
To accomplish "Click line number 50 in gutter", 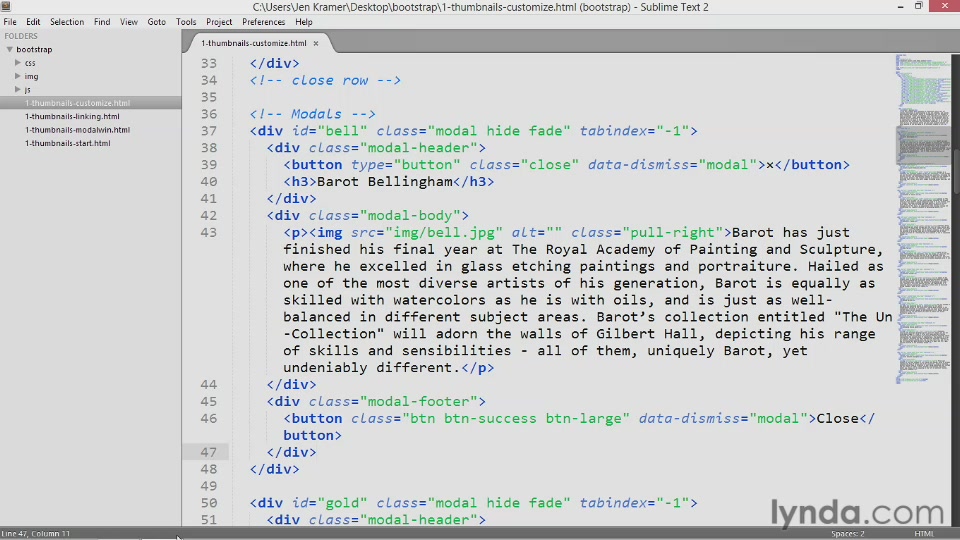I will [x=209, y=503].
